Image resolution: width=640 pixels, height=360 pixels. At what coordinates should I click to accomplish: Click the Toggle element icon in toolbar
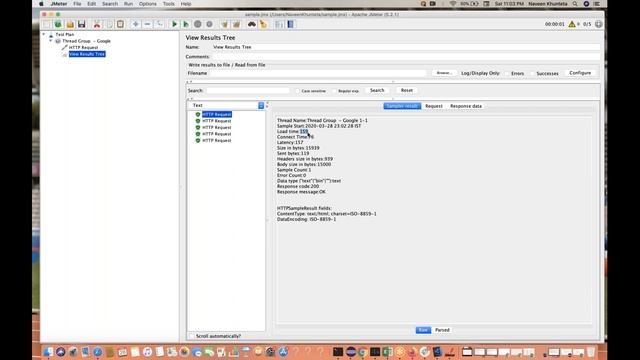point(159,24)
